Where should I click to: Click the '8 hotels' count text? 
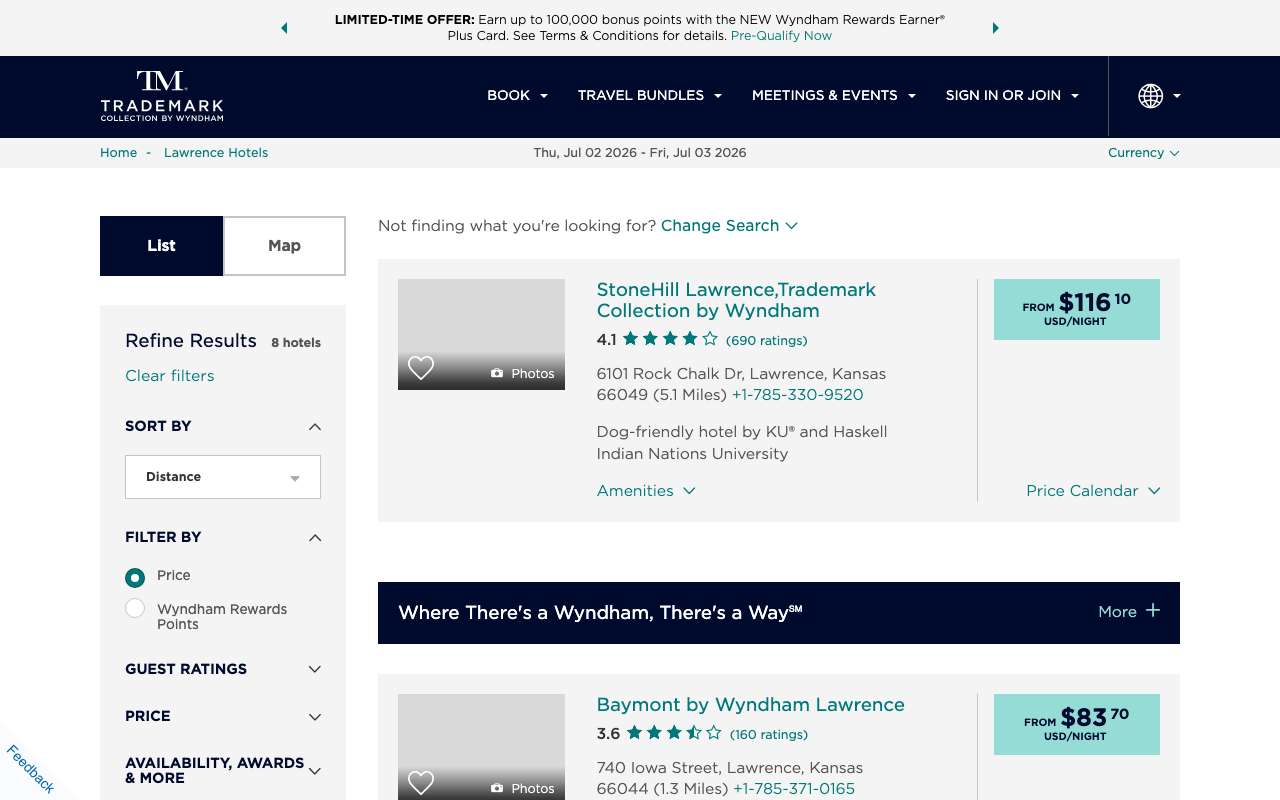(x=296, y=342)
